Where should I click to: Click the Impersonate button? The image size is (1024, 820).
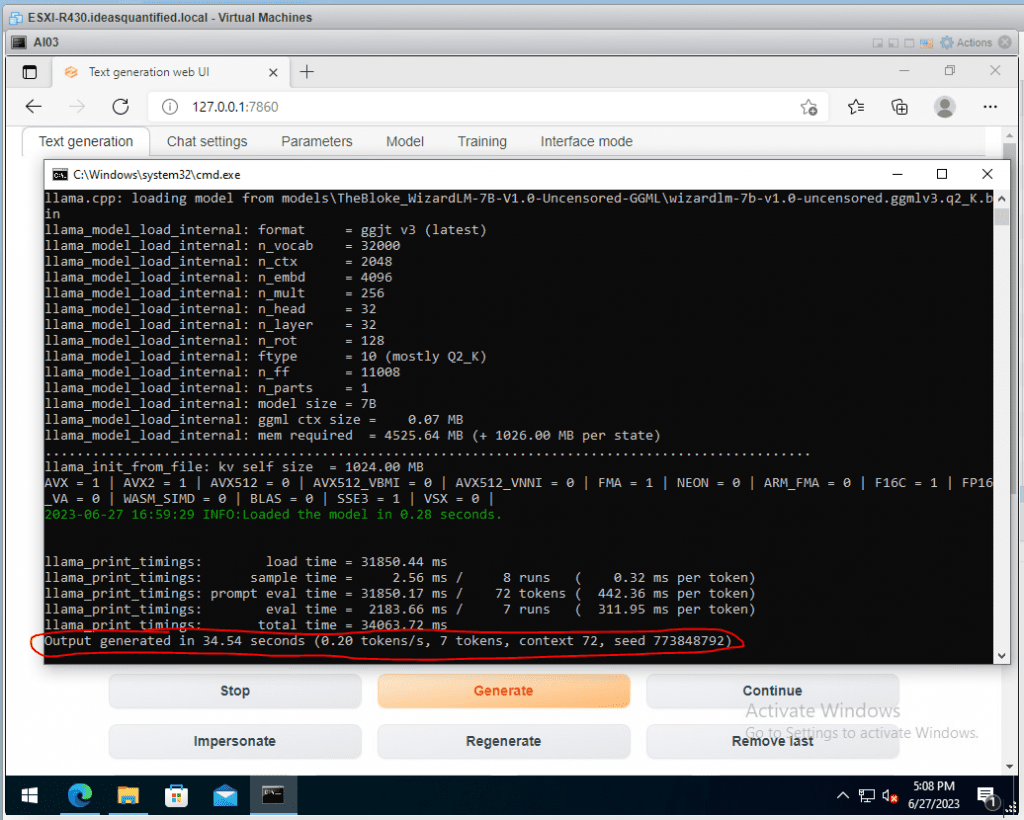(235, 742)
